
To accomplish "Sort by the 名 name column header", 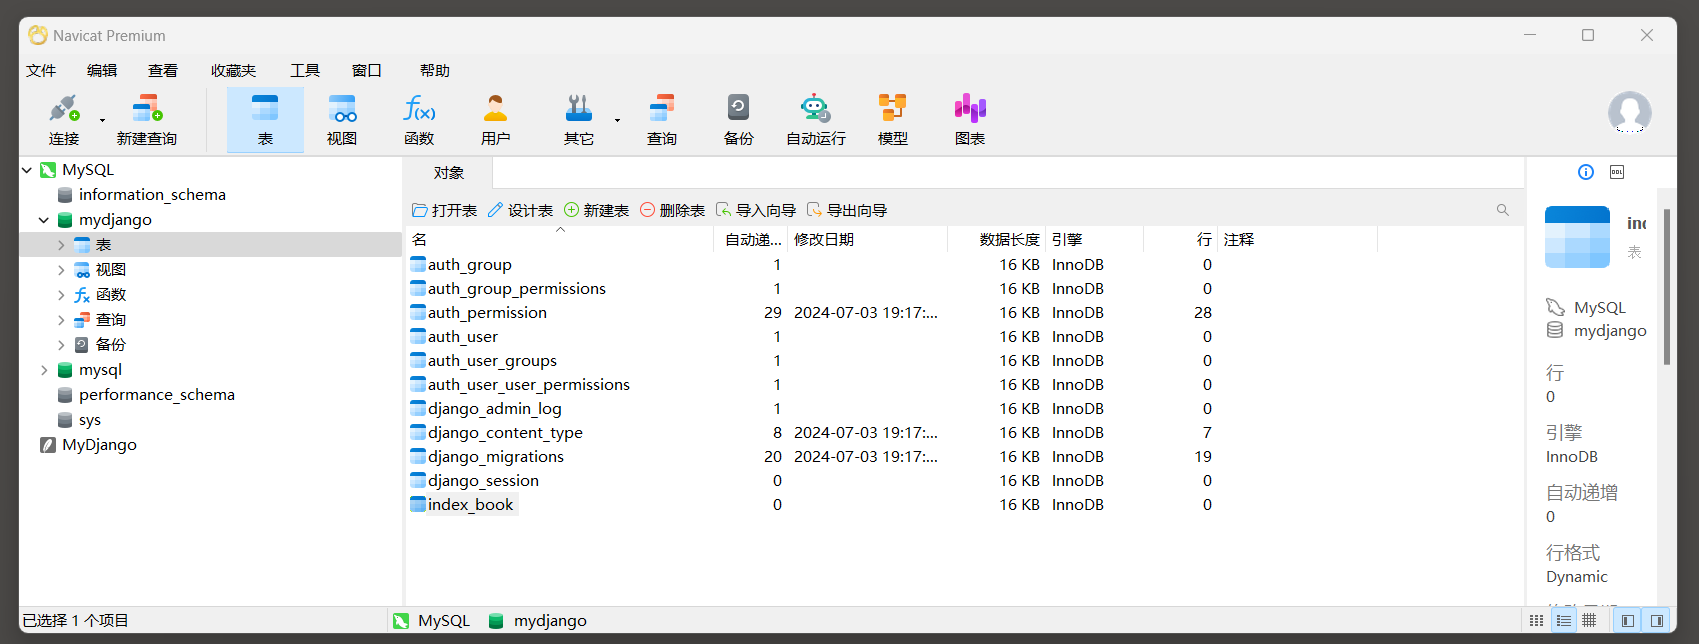I will click(x=560, y=240).
